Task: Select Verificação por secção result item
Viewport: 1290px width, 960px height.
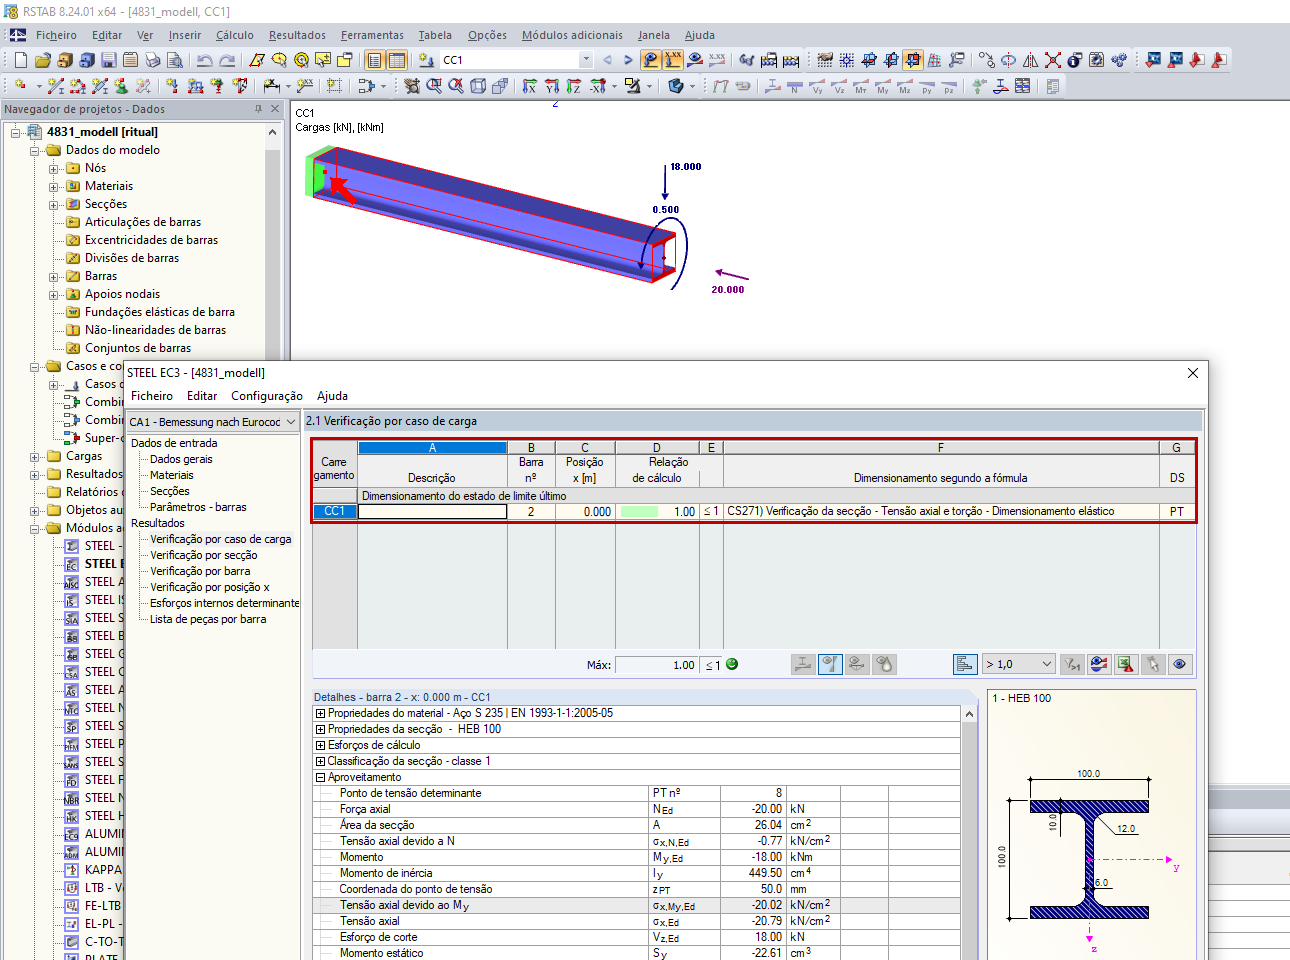Action: [x=204, y=555]
